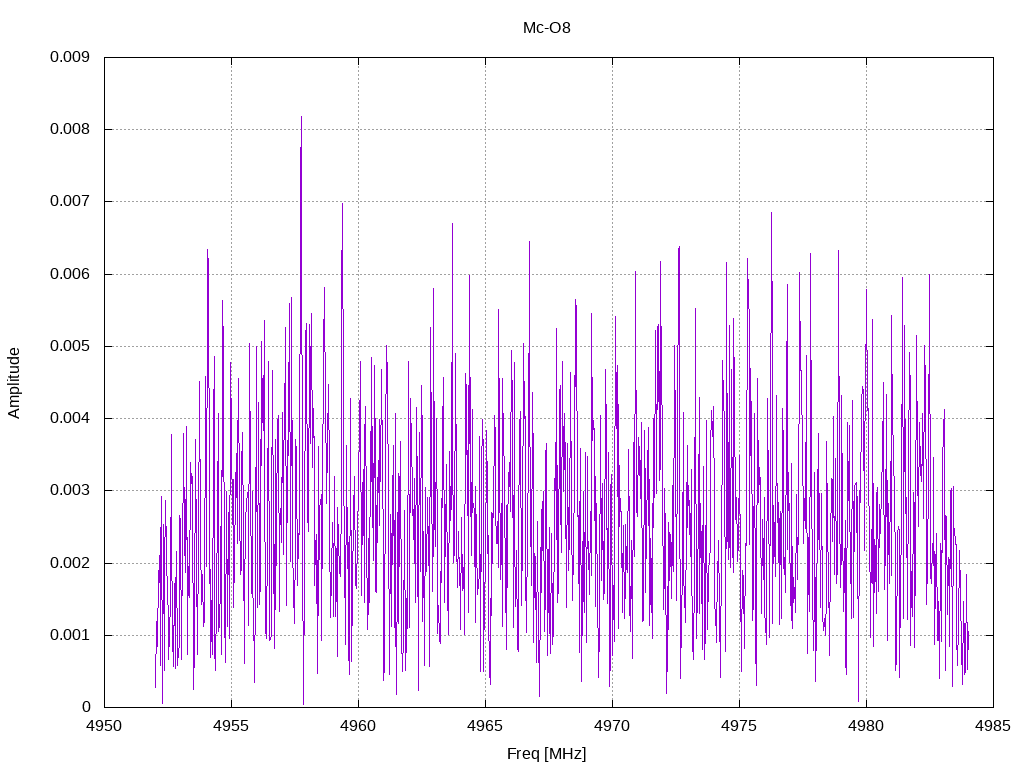Click the Freq [MHz] x-axis label
This screenshot has height=768, width=1024.
pyautogui.click(x=547, y=754)
